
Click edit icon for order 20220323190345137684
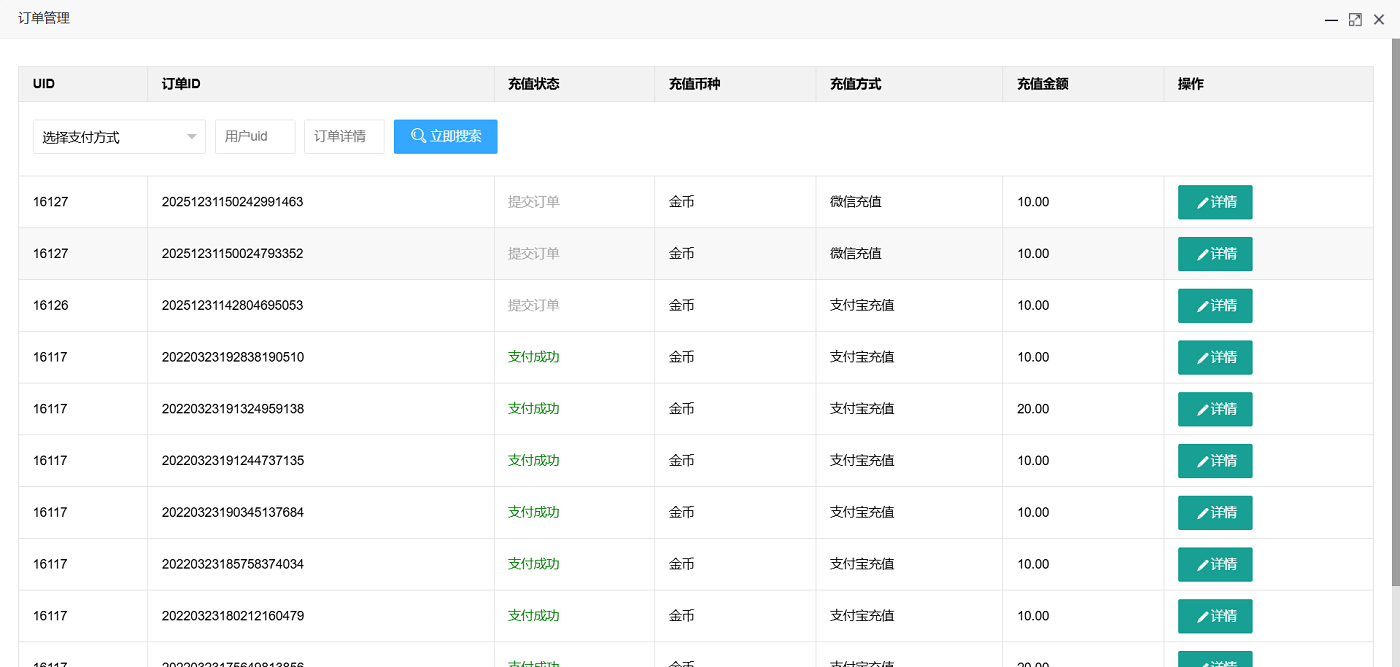1203,514
